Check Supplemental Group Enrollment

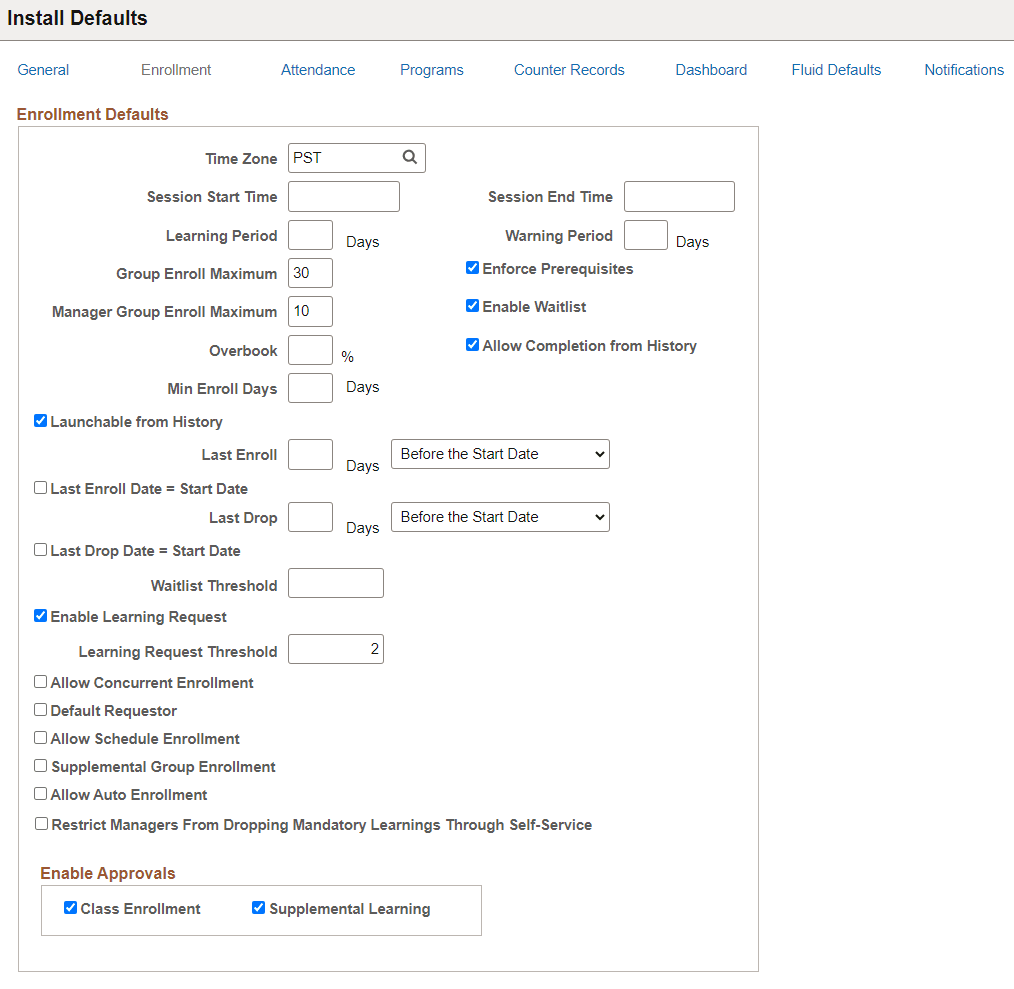(x=40, y=765)
